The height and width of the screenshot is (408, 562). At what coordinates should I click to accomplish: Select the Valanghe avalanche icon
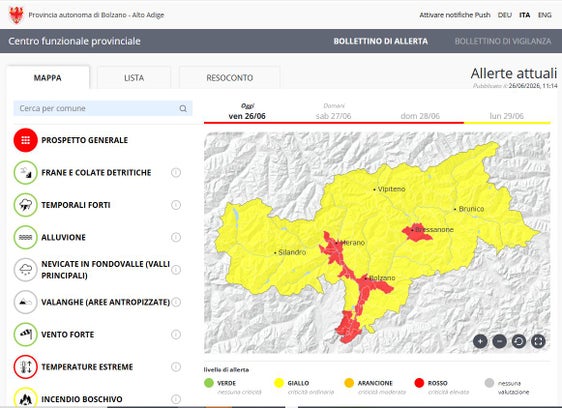(x=25, y=302)
